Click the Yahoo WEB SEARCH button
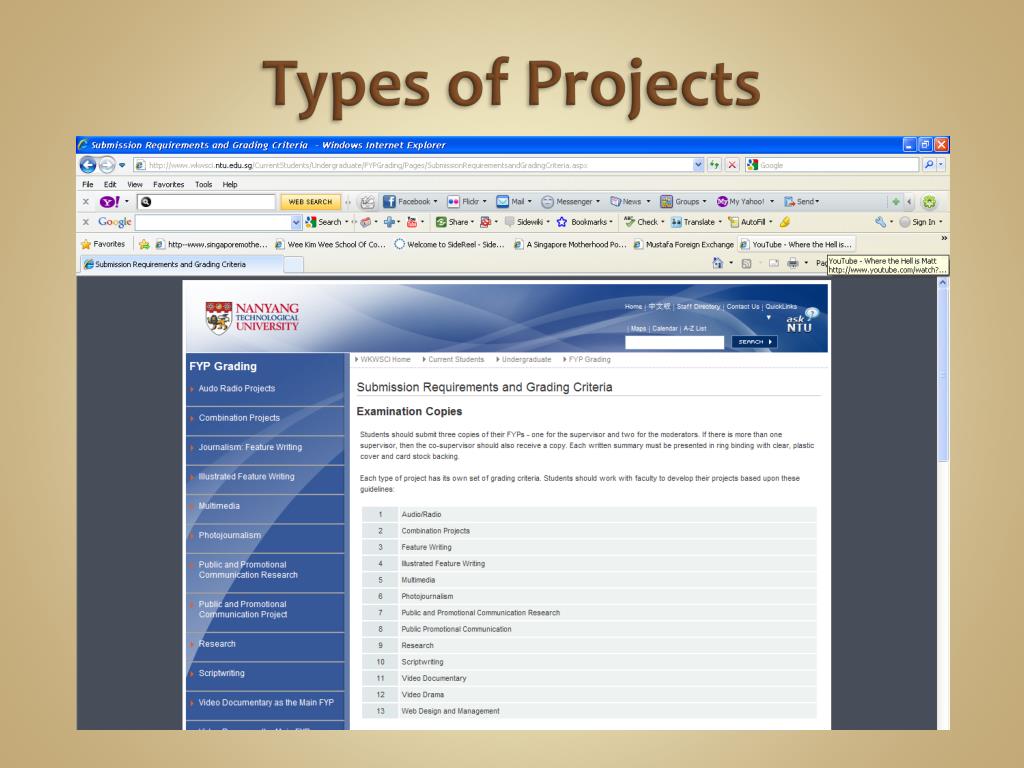Viewport: 1024px width, 768px height. click(310, 202)
